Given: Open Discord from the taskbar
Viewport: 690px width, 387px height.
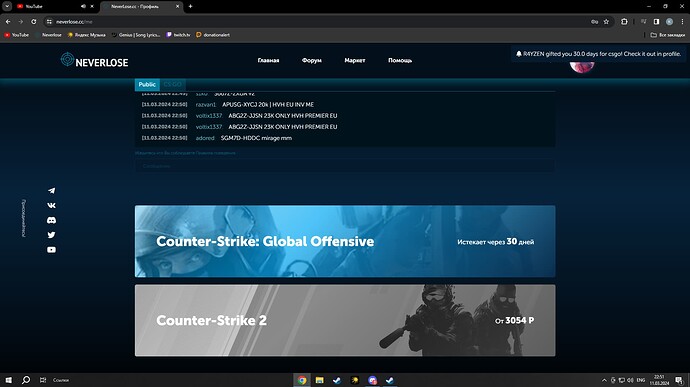Looking at the screenshot, I should click(x=372, y=380).
